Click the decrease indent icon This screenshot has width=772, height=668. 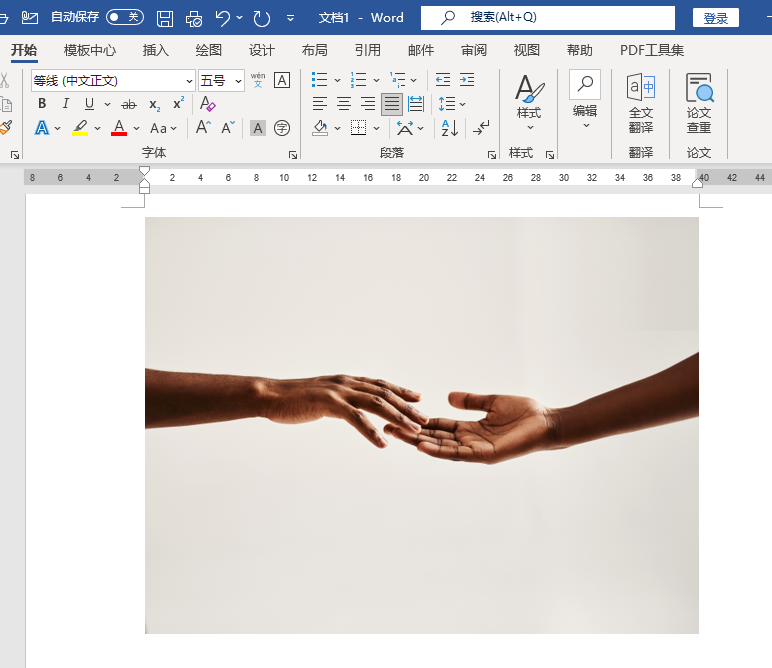(x=443, y=80)
